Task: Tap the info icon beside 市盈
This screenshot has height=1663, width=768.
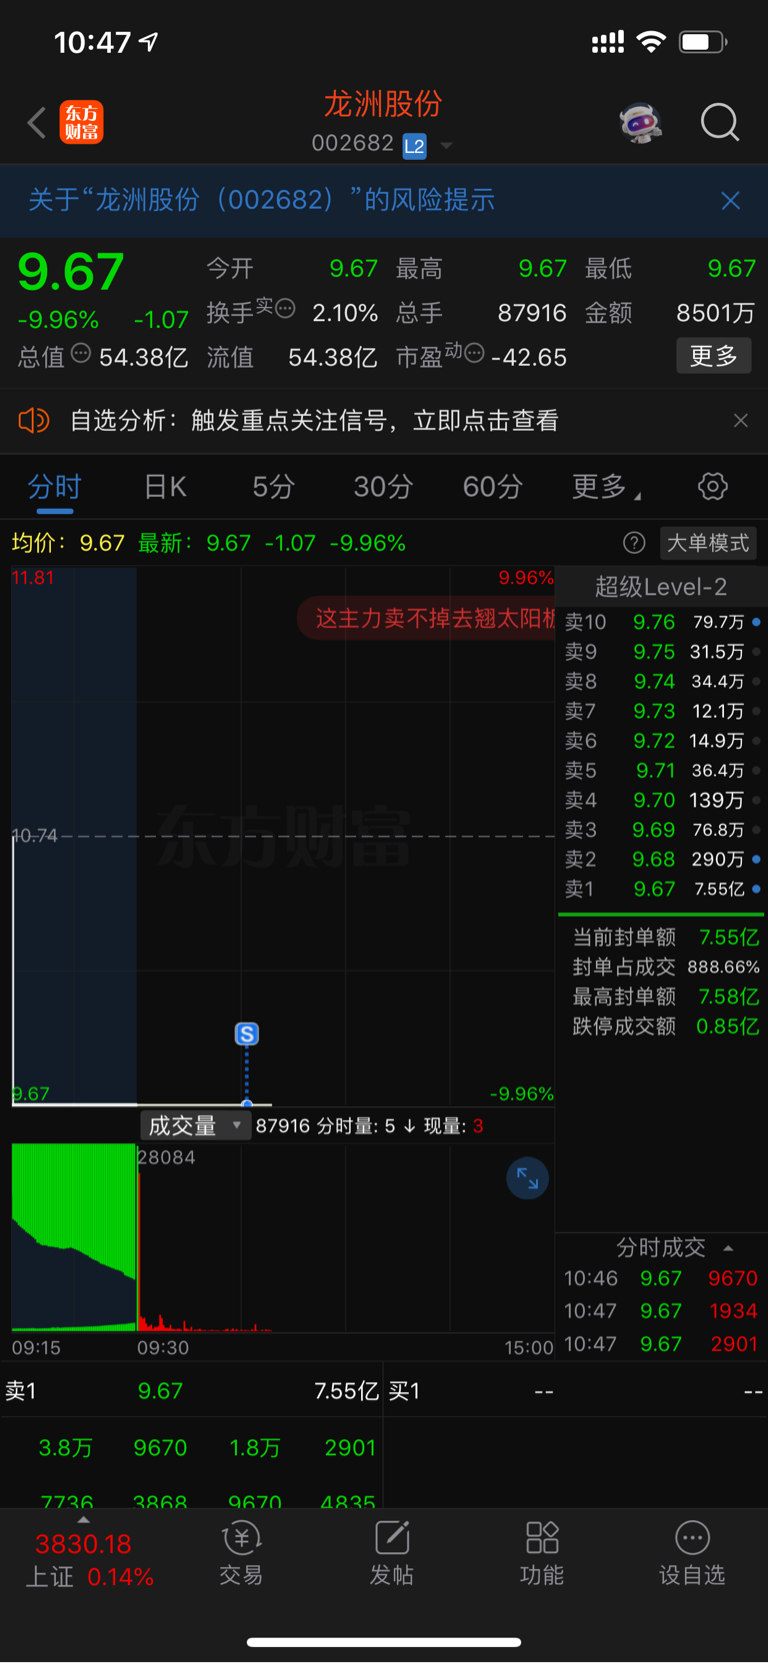Action: [474, 353]
